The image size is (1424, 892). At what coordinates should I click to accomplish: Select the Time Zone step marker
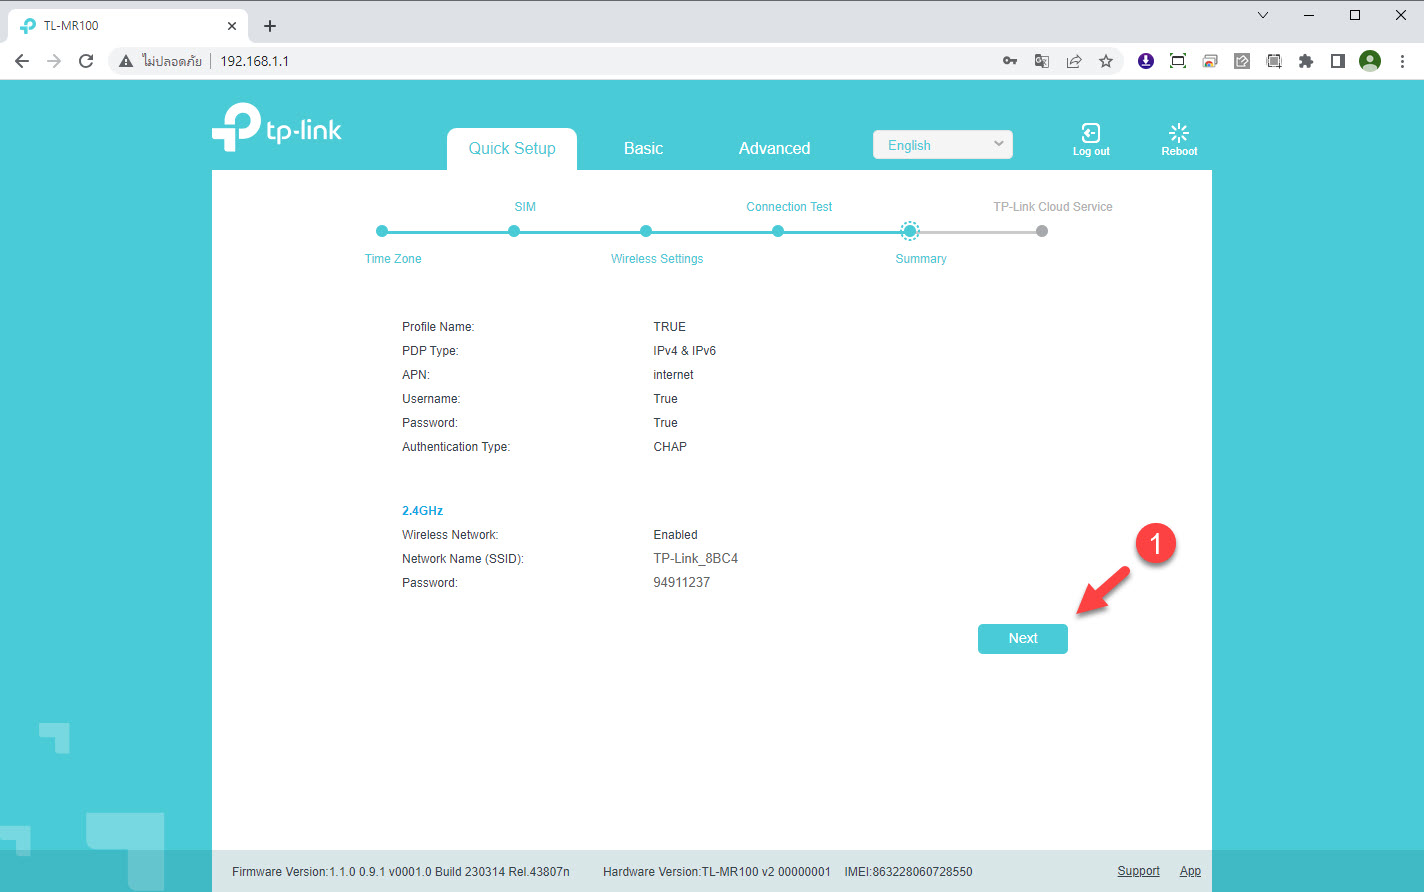(x=382, y=231)
